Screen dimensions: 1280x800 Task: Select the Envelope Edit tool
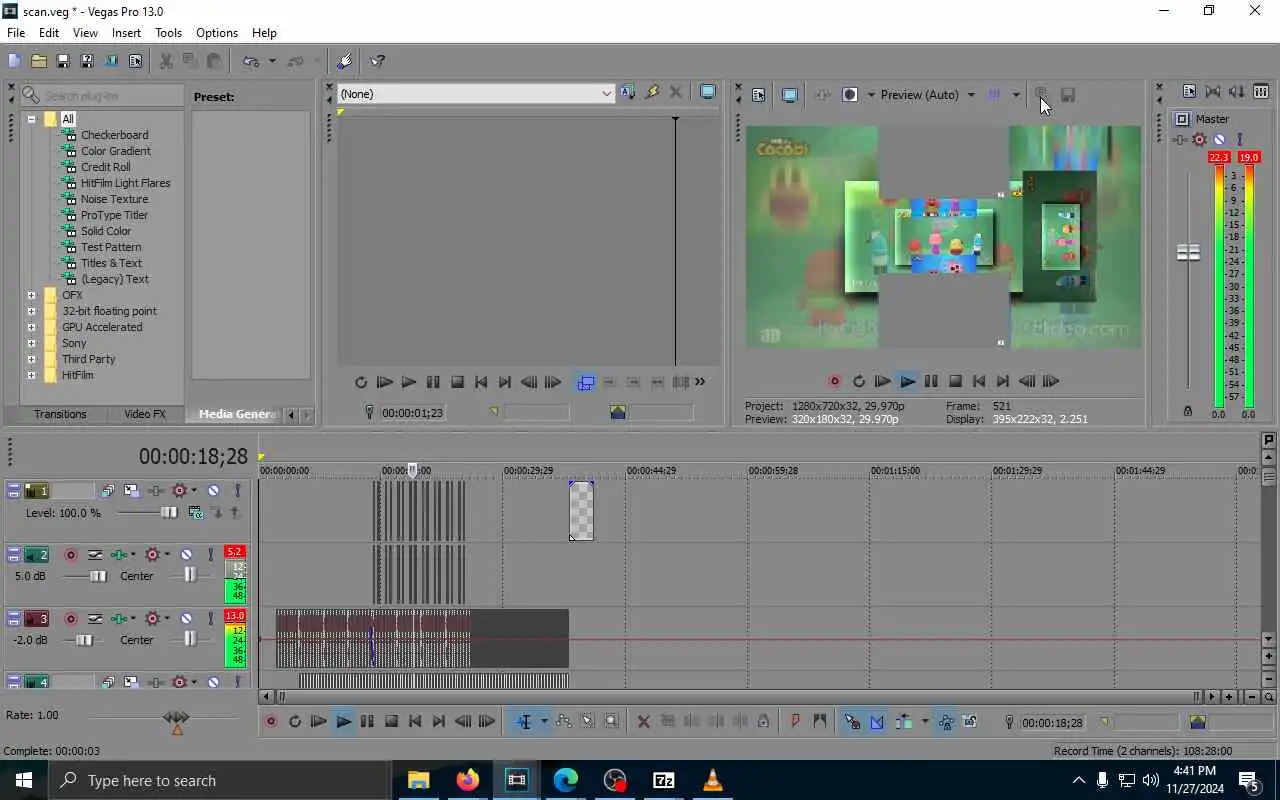[564, 721]
